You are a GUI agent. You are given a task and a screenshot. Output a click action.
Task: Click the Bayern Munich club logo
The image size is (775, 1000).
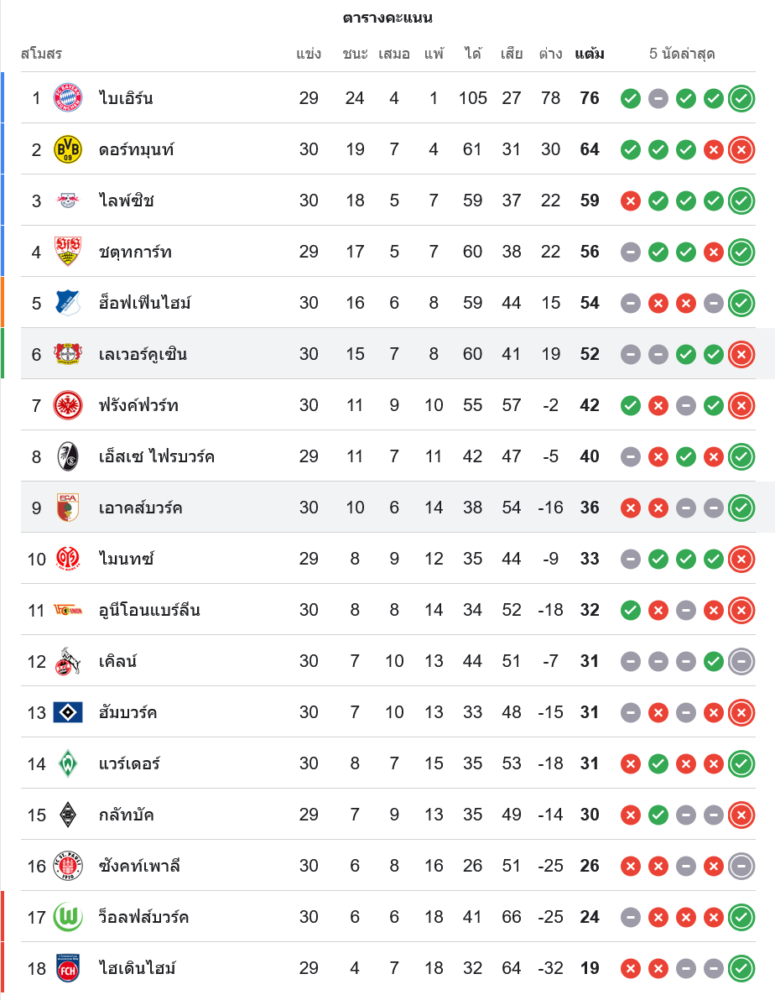68,98
